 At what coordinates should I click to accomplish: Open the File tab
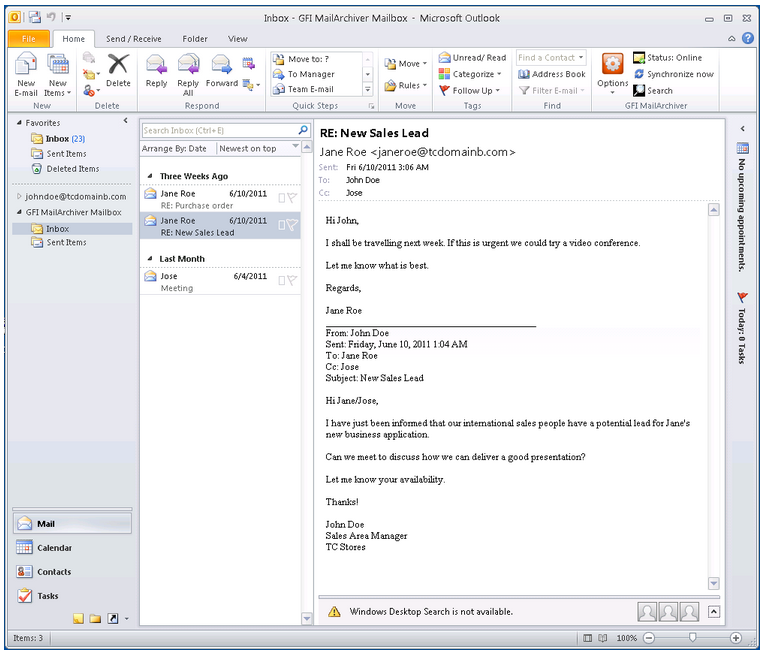coord(29,38)
